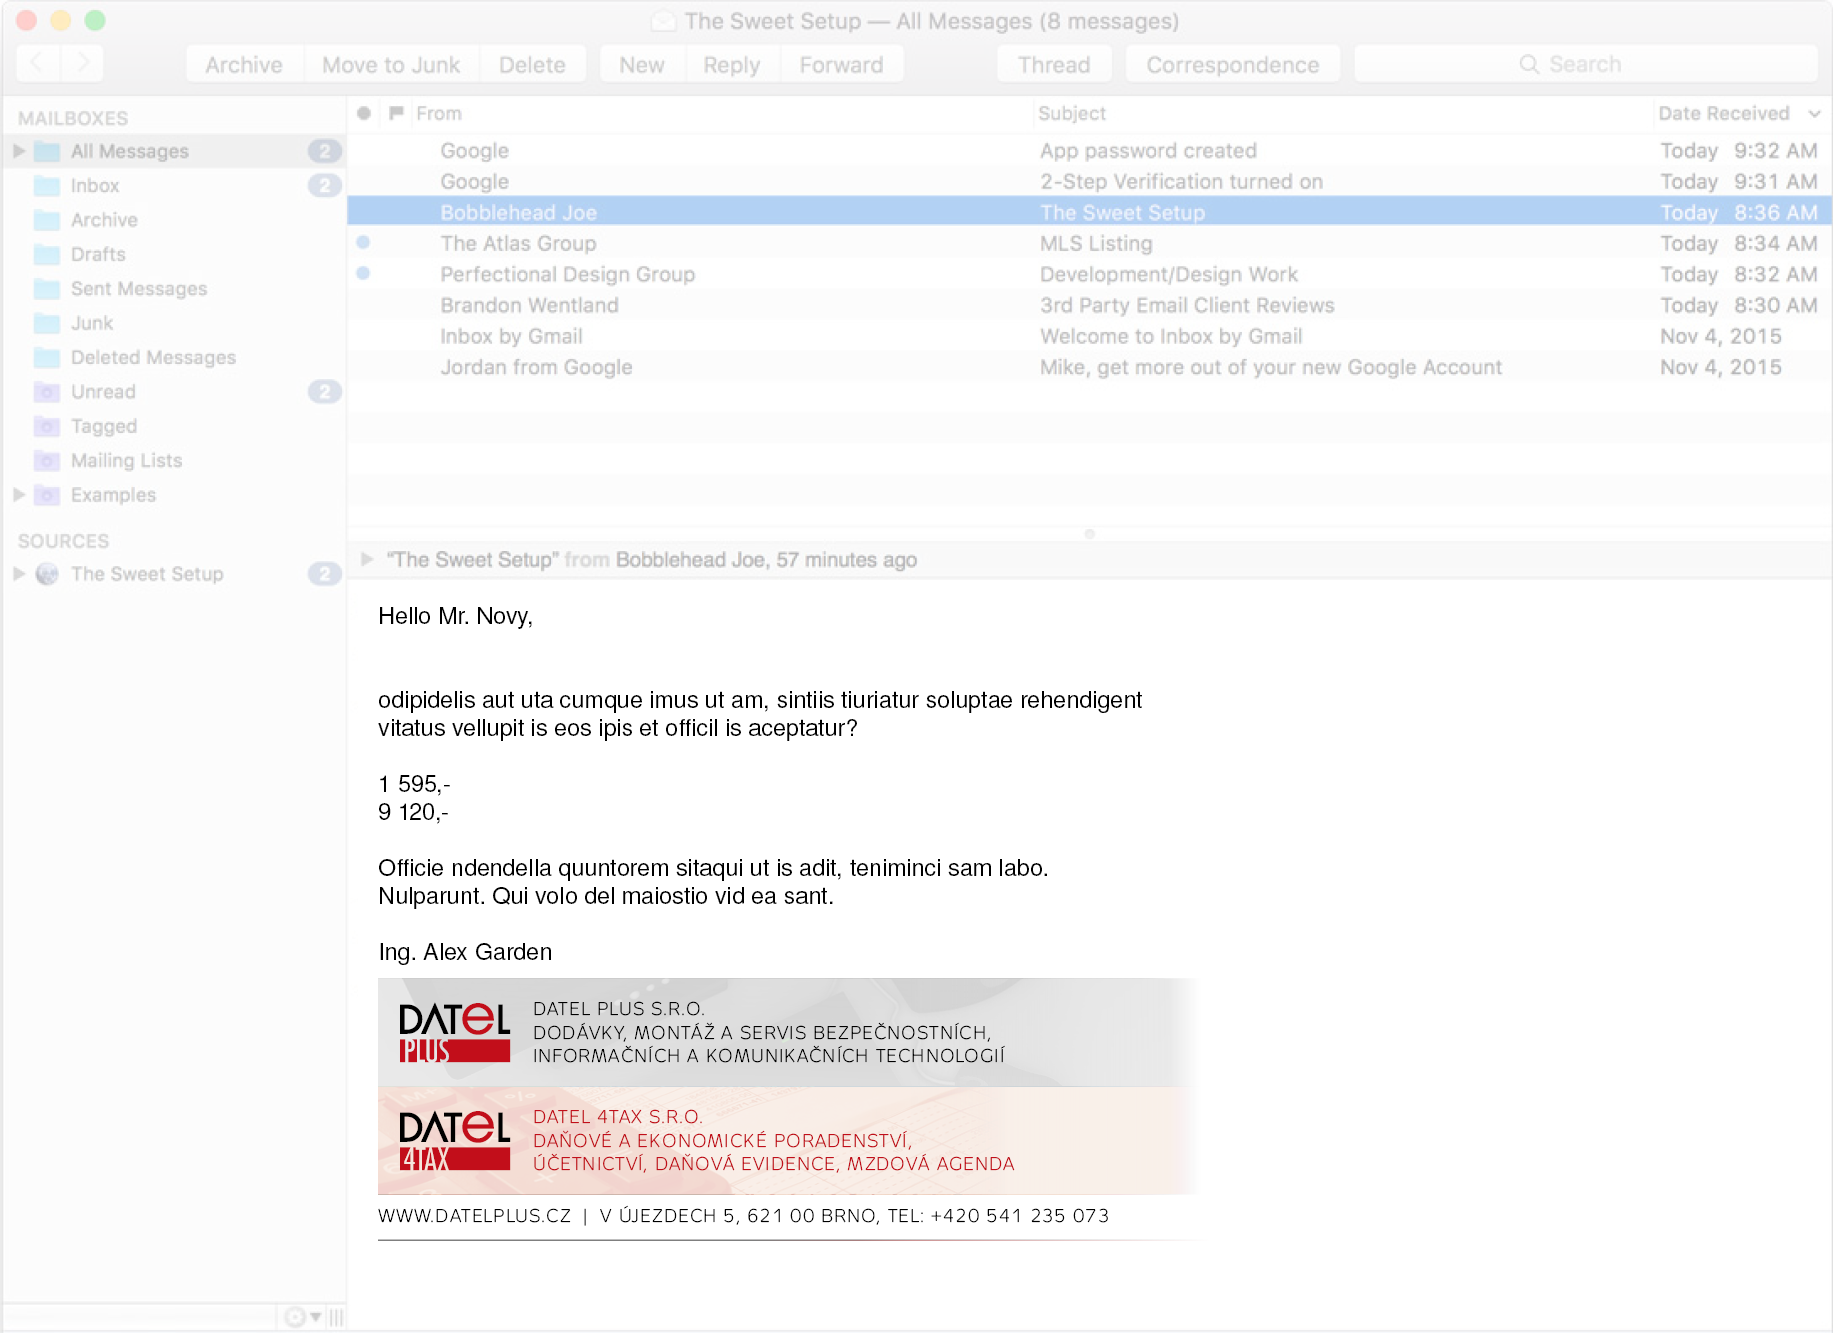Select the Bobblehead Joe message row
1833x1333 pixels.
[x=1089, y=212]
